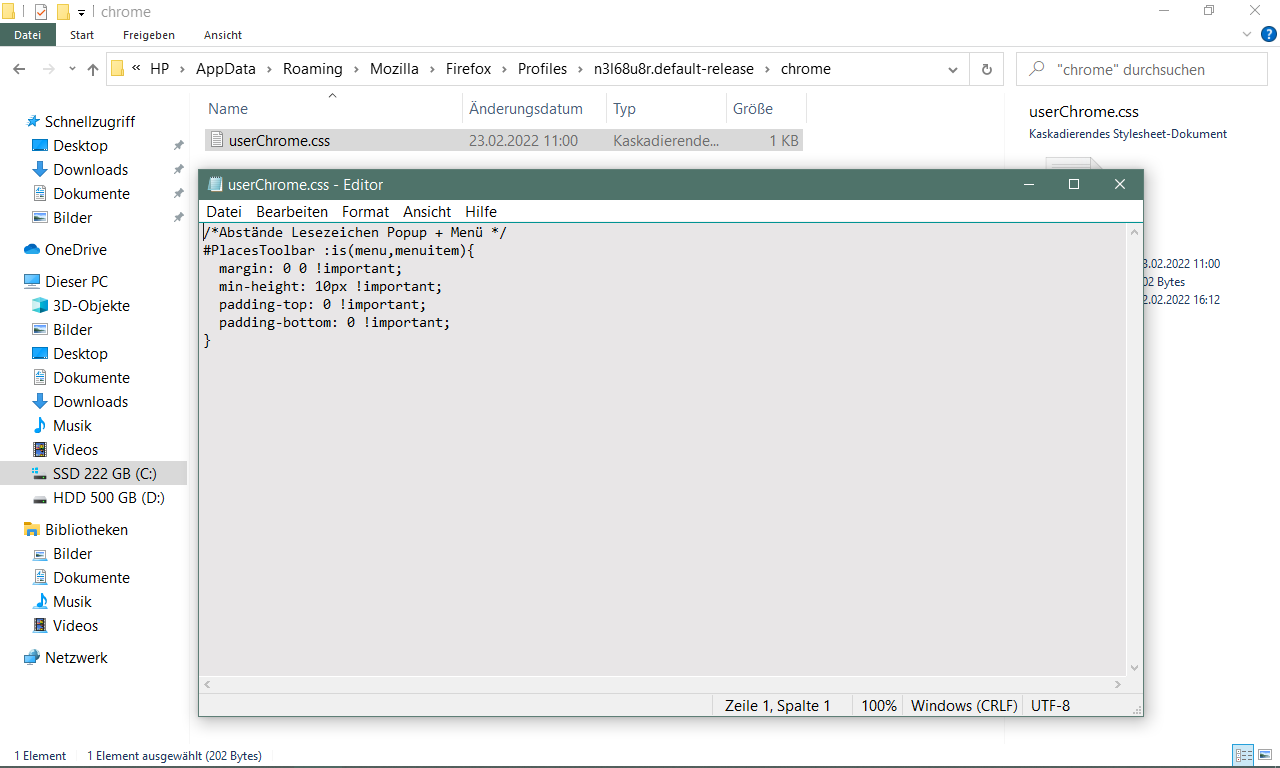The height and width of the screenshot is (768, 1280).
Task: Expand the ribbon with the chevron
Action: [1246, 35]
